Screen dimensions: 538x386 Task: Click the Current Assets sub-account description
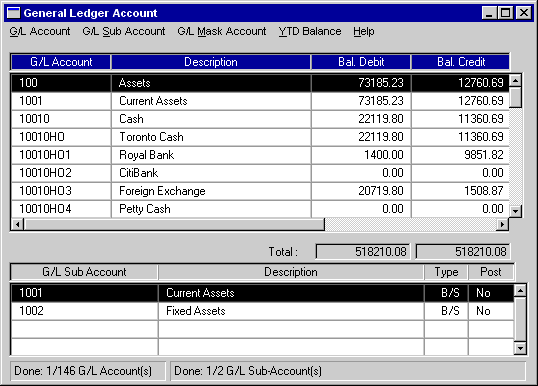pyautogui.click(x=291, y=293)
